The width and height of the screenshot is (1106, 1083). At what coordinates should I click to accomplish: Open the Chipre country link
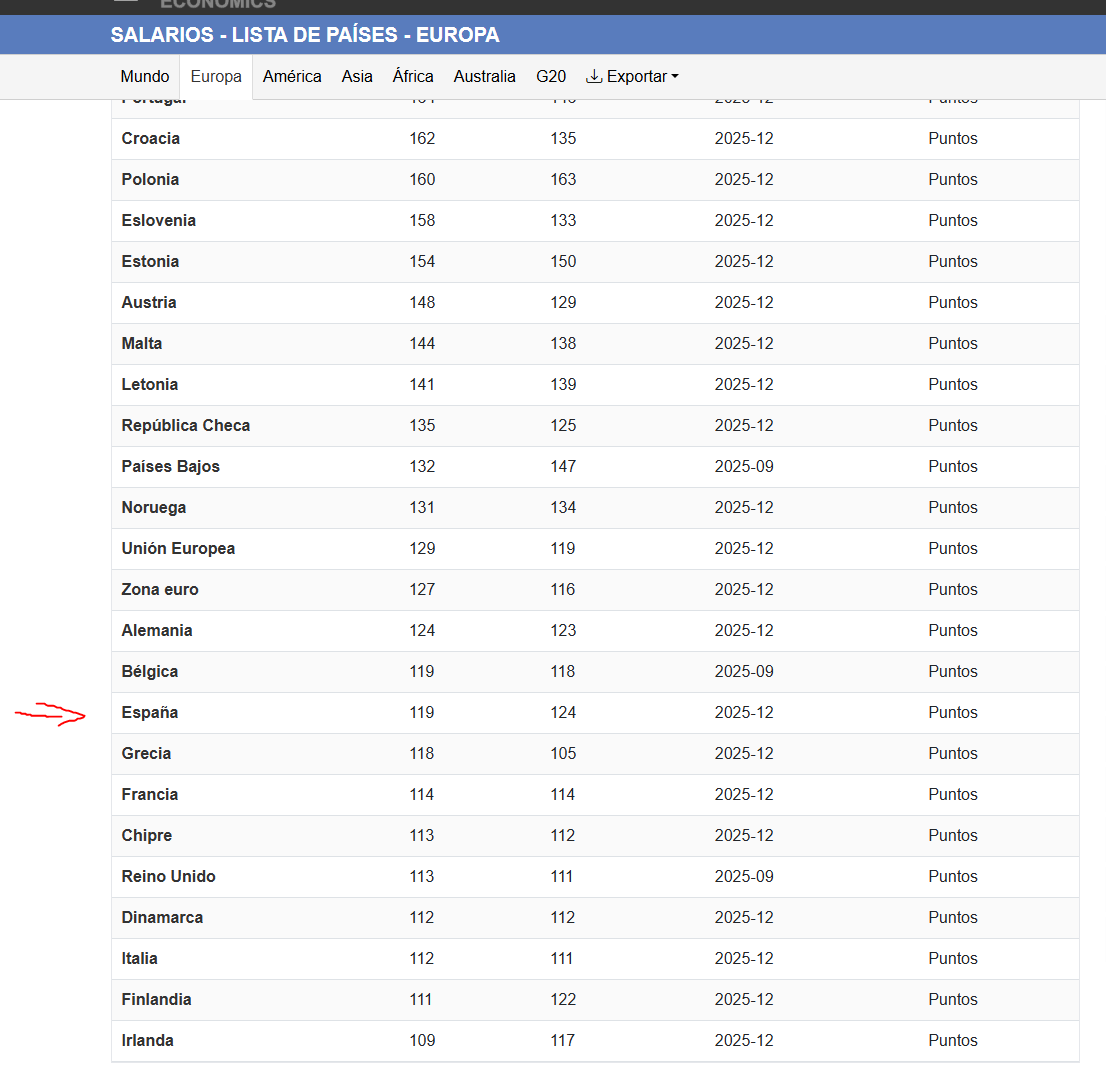pos(147,835)
